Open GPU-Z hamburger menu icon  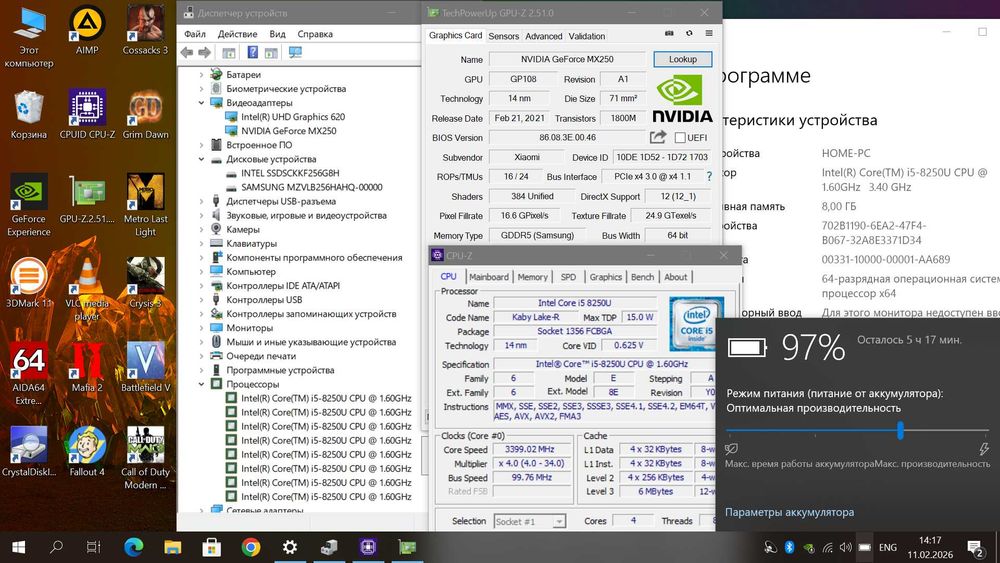point(709,33)
